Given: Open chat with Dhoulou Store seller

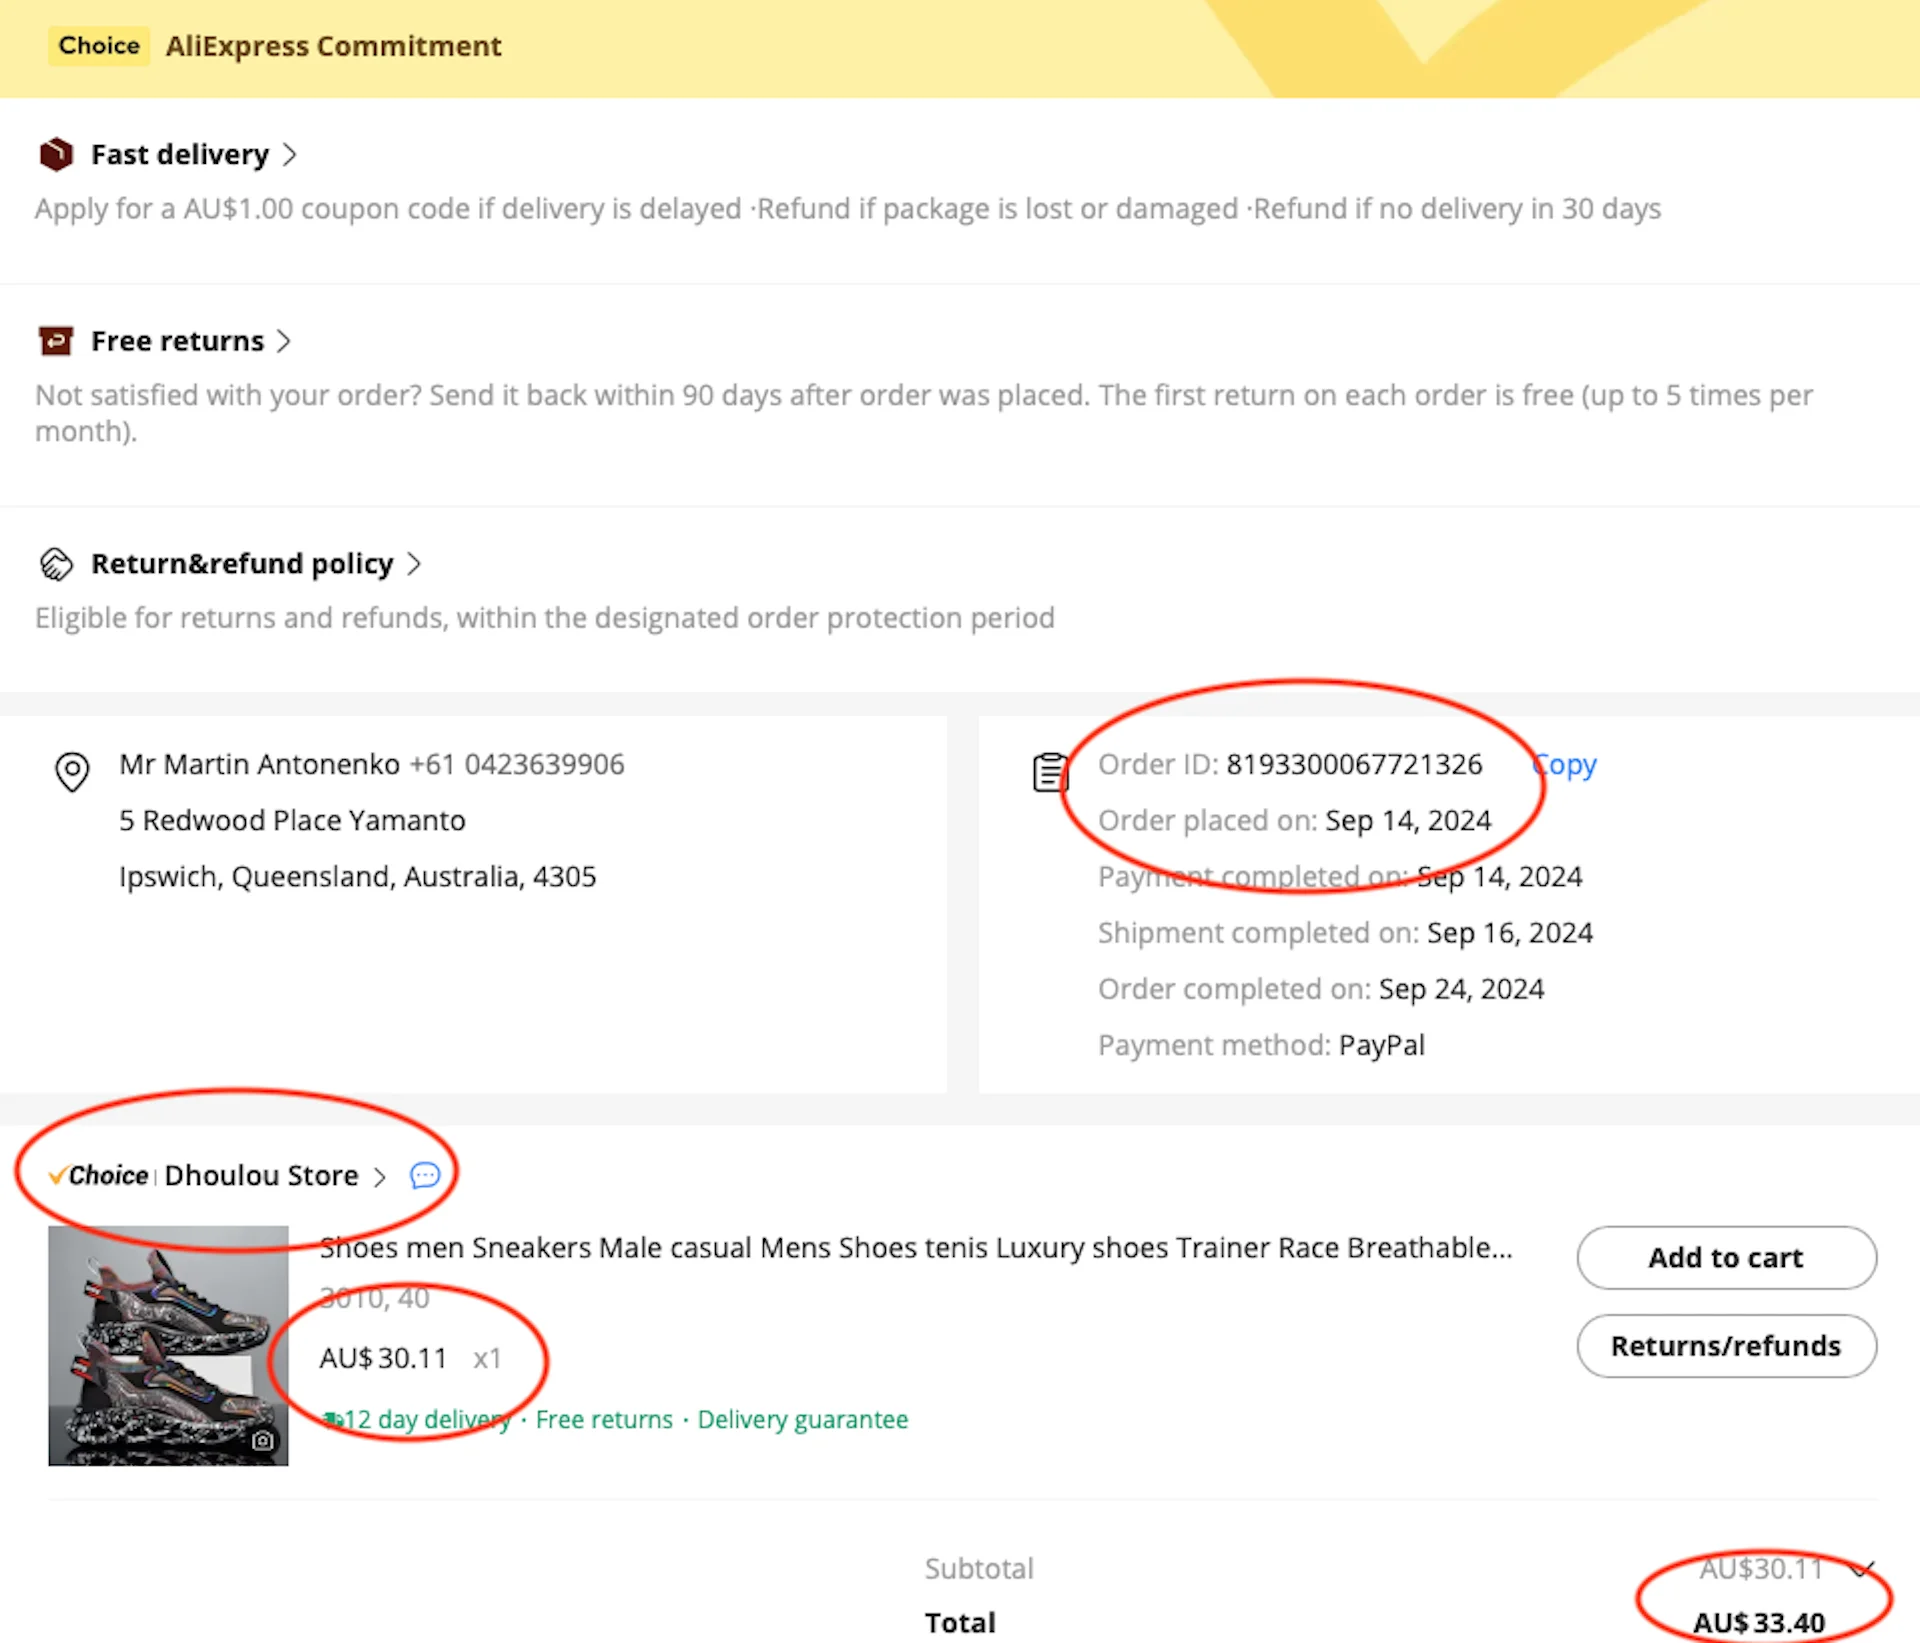Looking at the screenshot, I should coord(425,1175).
